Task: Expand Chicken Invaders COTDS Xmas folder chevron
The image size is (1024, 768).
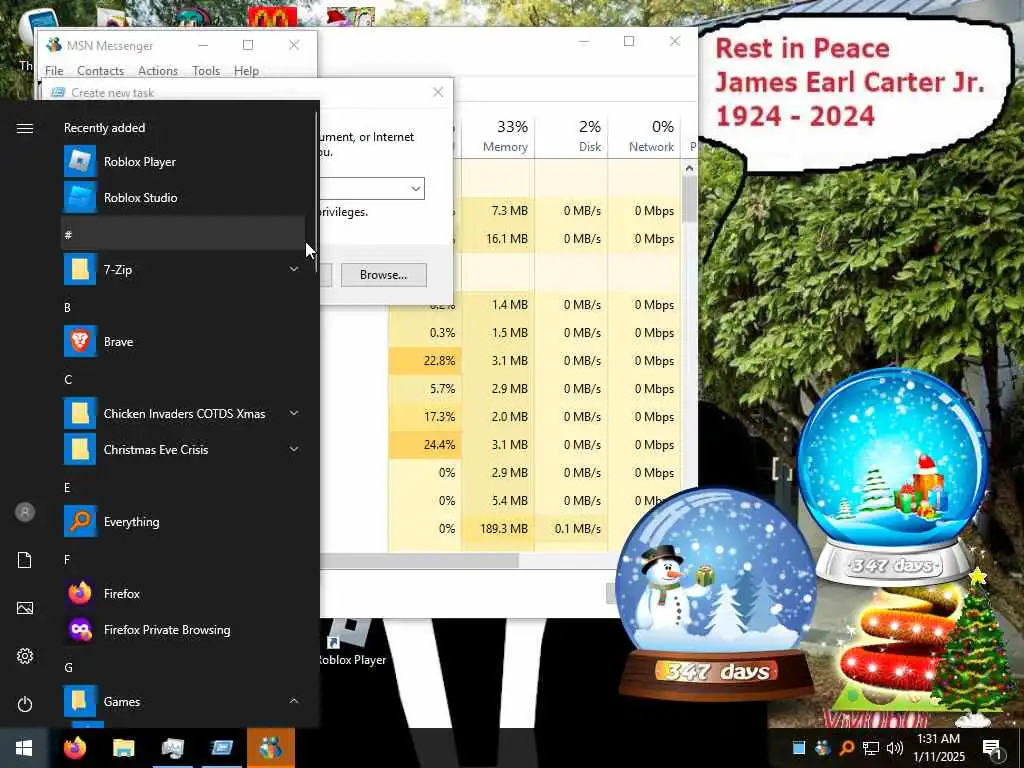Action: click(x=294, y=413)
